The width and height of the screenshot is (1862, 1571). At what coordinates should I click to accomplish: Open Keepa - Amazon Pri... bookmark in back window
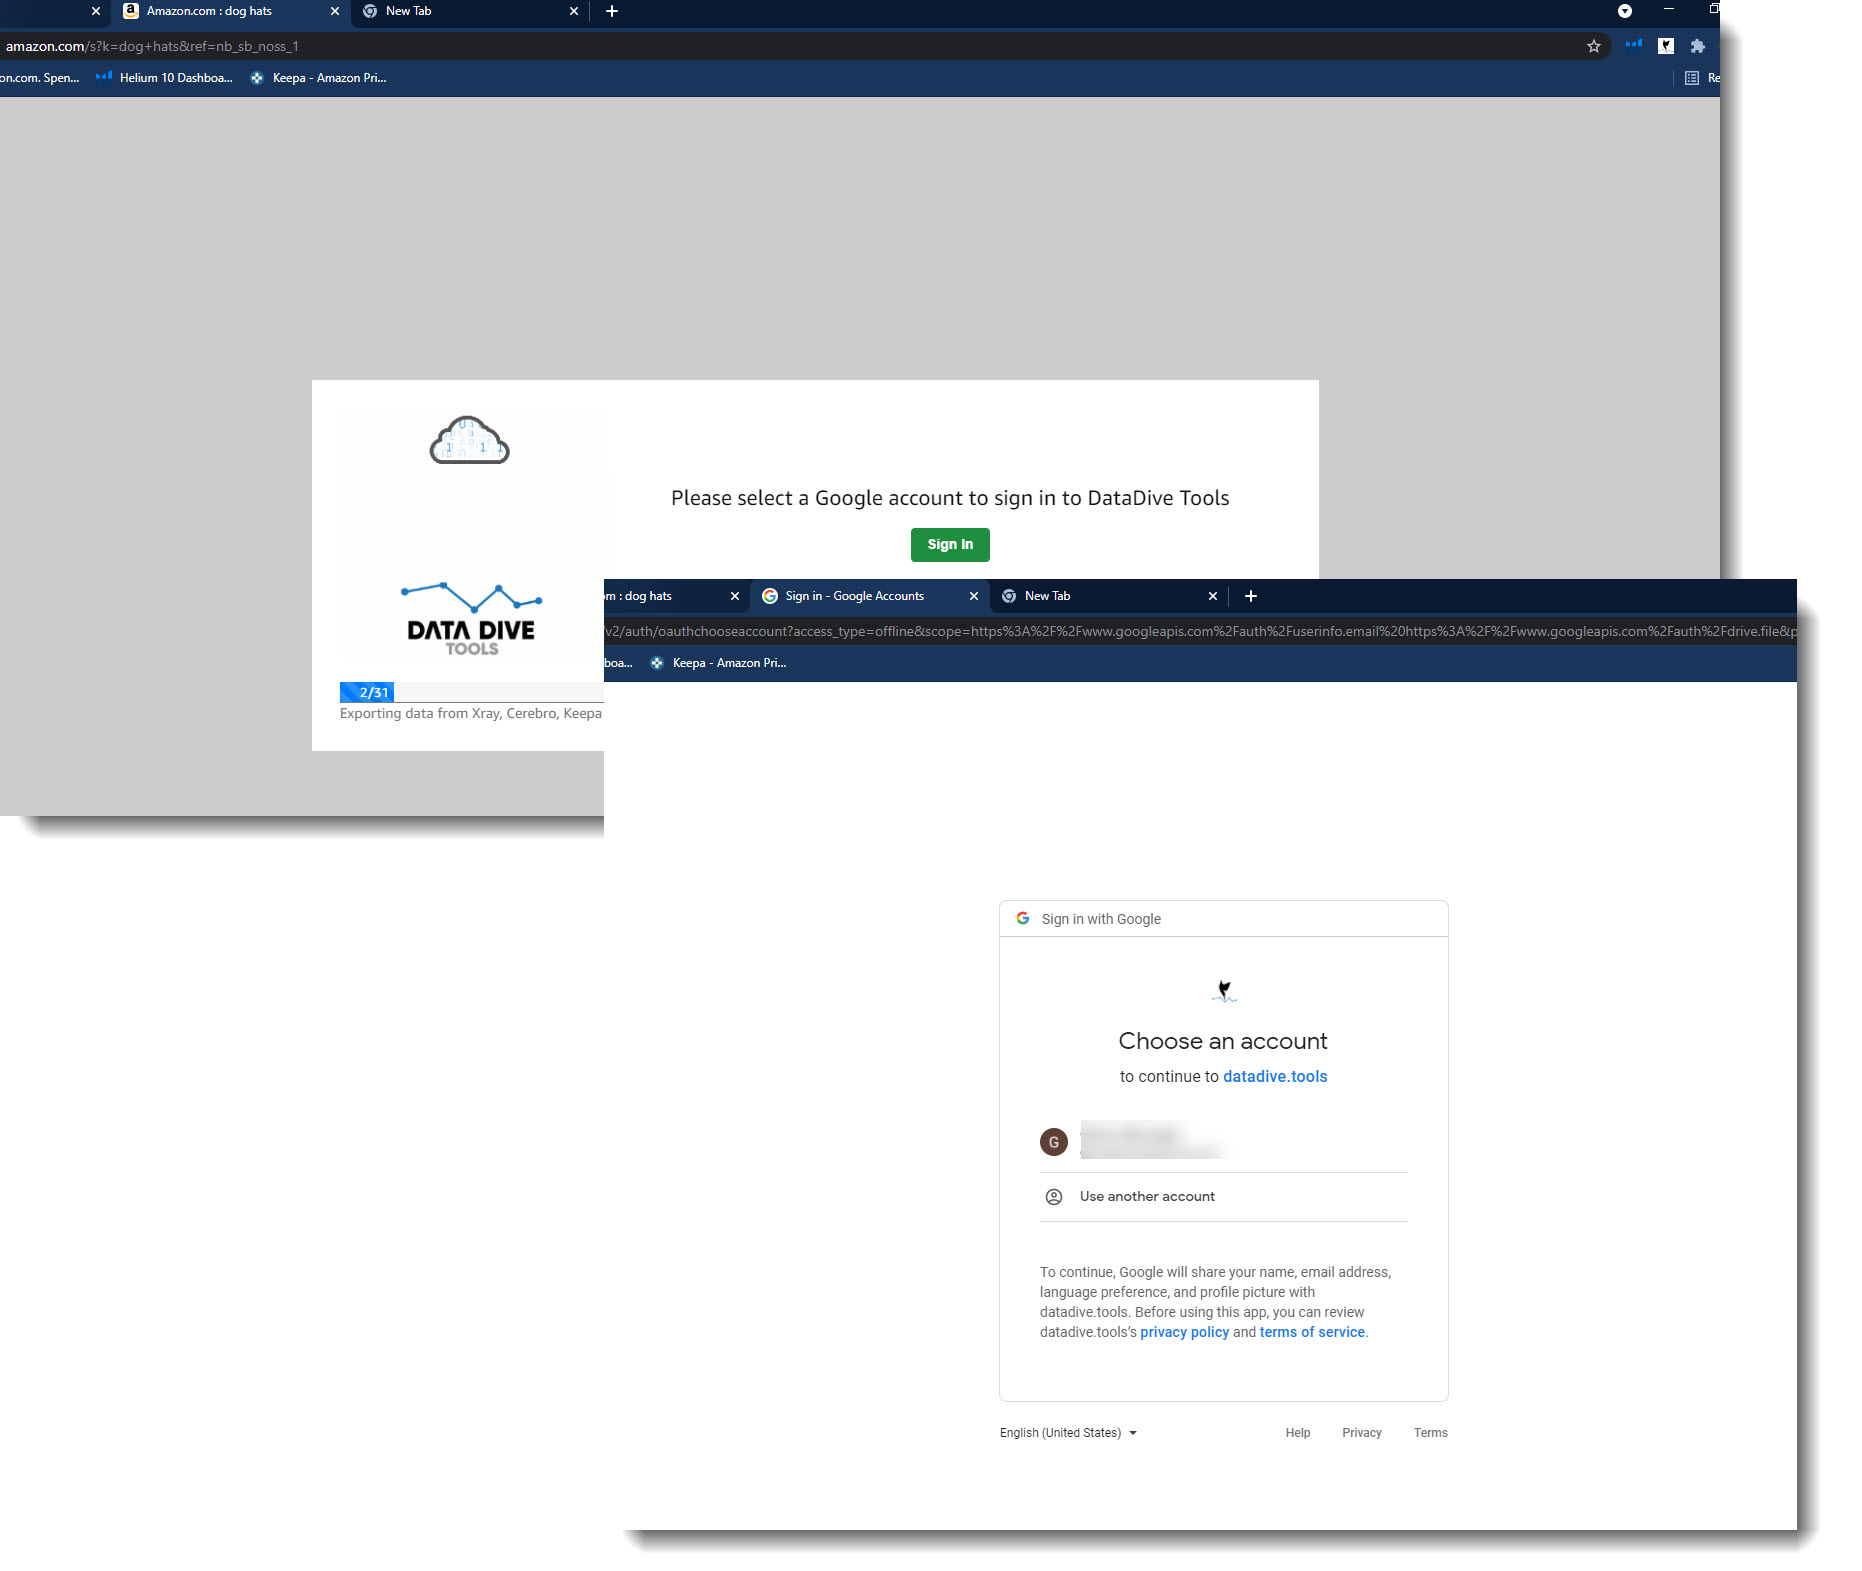point(318,78)
